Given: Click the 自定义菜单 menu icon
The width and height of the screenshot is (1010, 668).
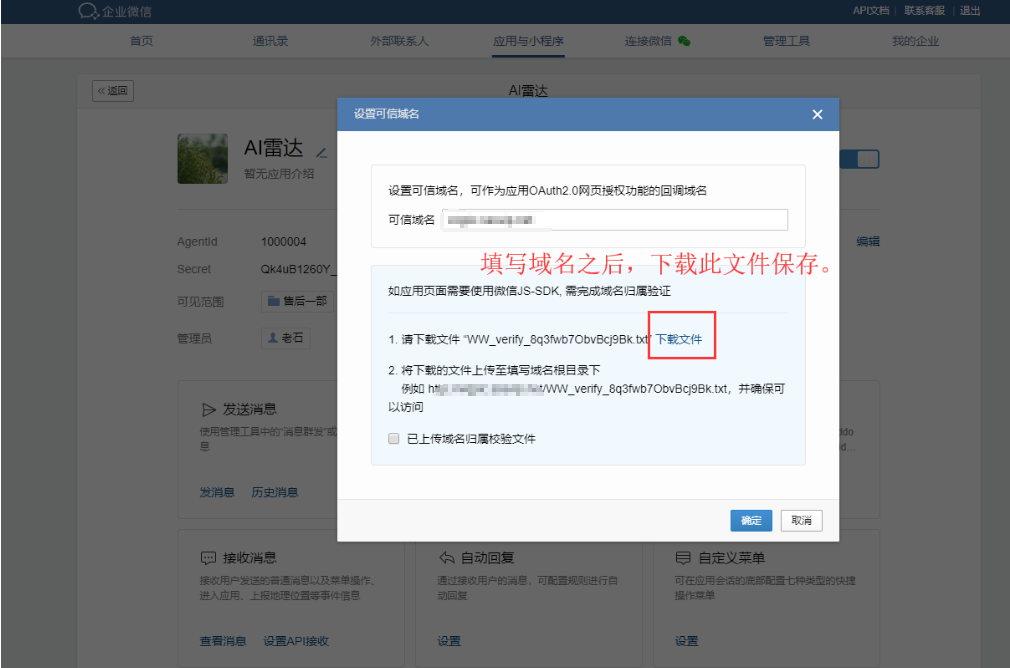Looking at the screenshot, I should click(683, 558).
